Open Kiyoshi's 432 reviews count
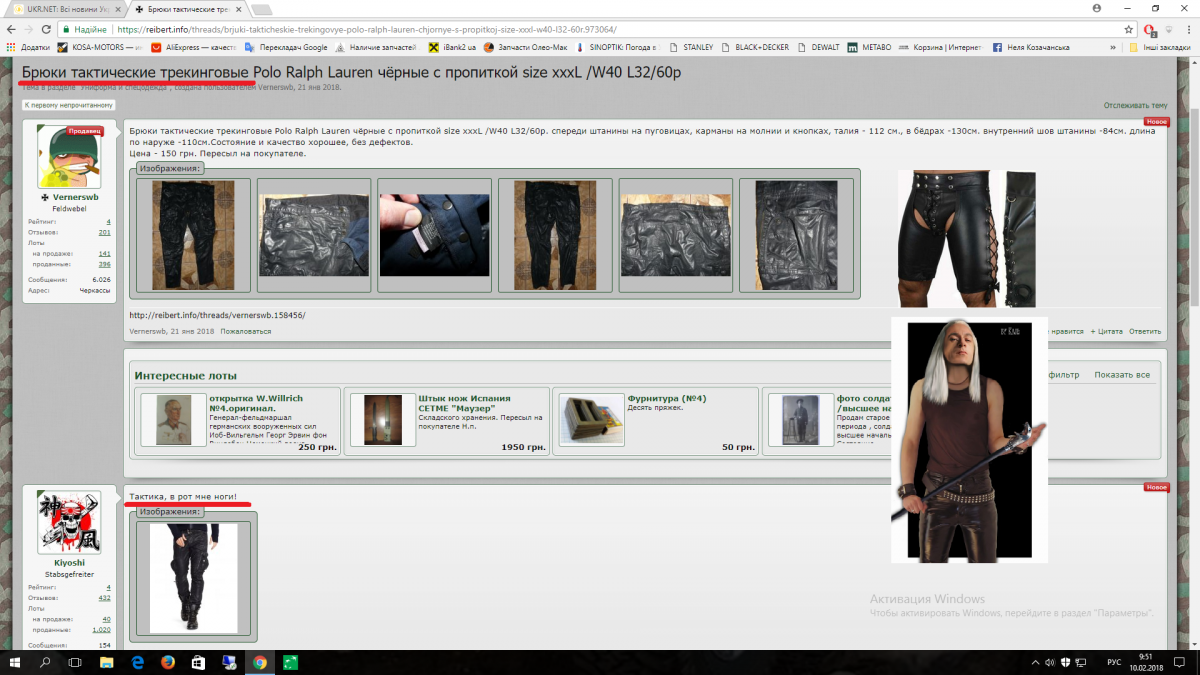Image resolution: width=1200 pixels, height=675 pixels. 104,597
